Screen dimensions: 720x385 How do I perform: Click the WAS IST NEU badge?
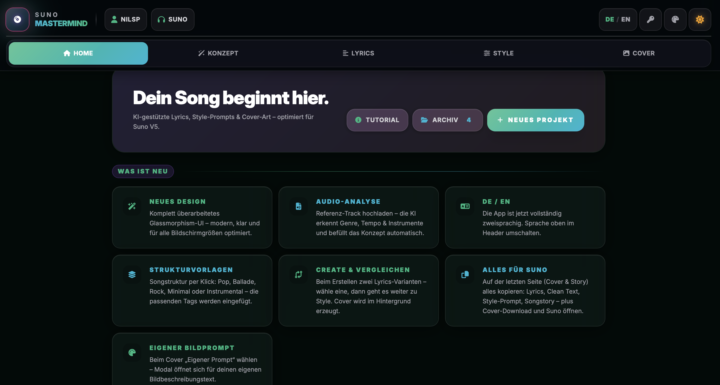(143, 171)
